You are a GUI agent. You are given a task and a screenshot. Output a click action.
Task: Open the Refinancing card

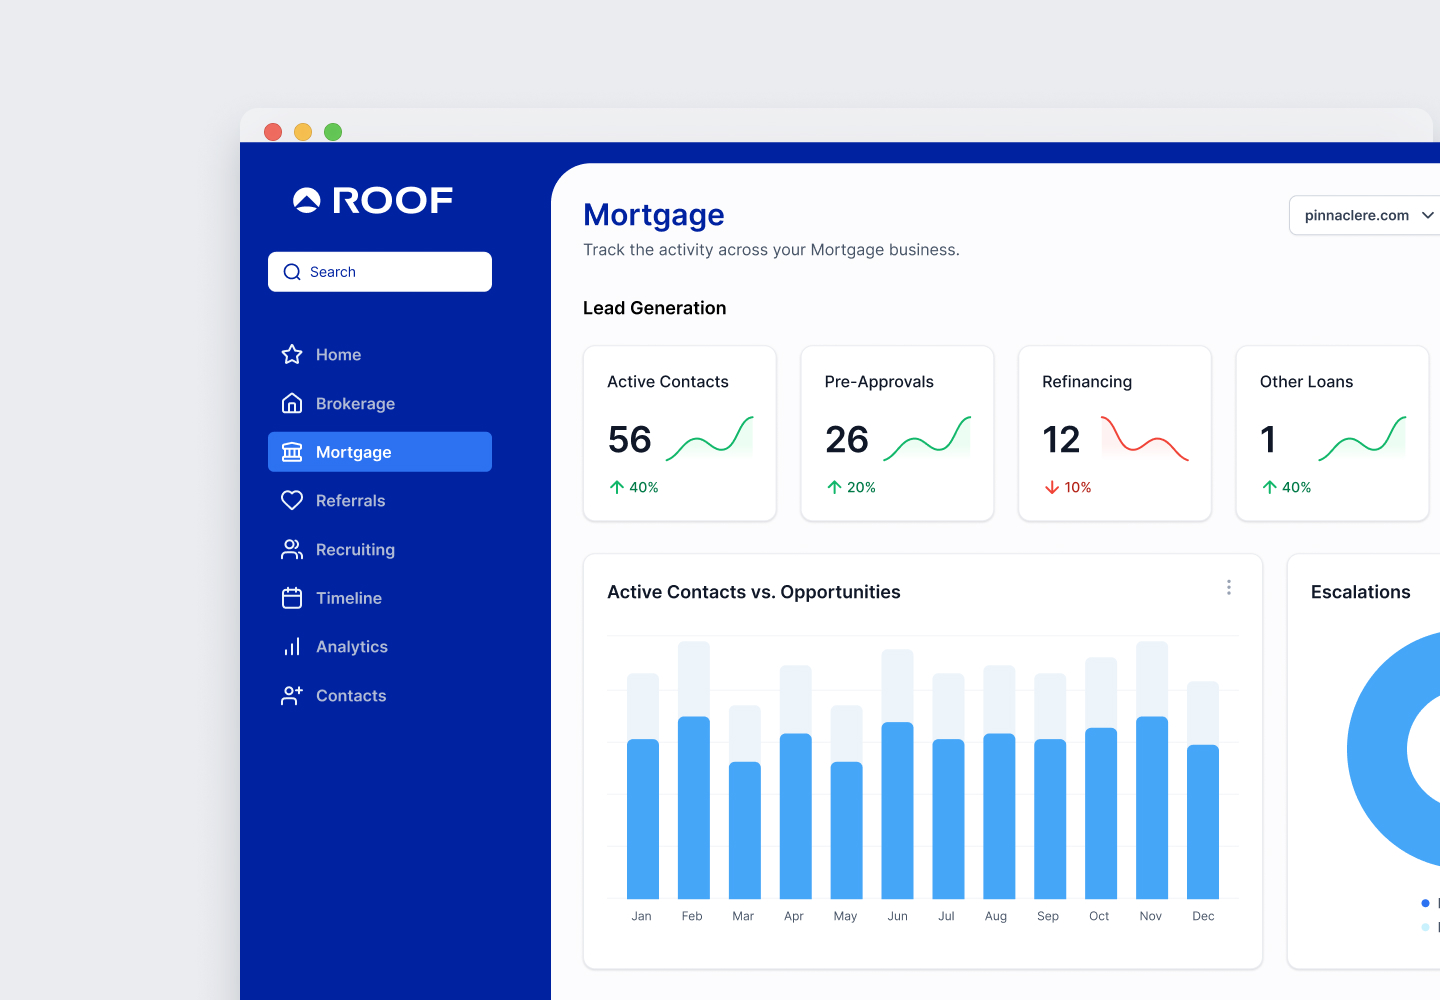pyautogui.click(x=1115, y=433)
